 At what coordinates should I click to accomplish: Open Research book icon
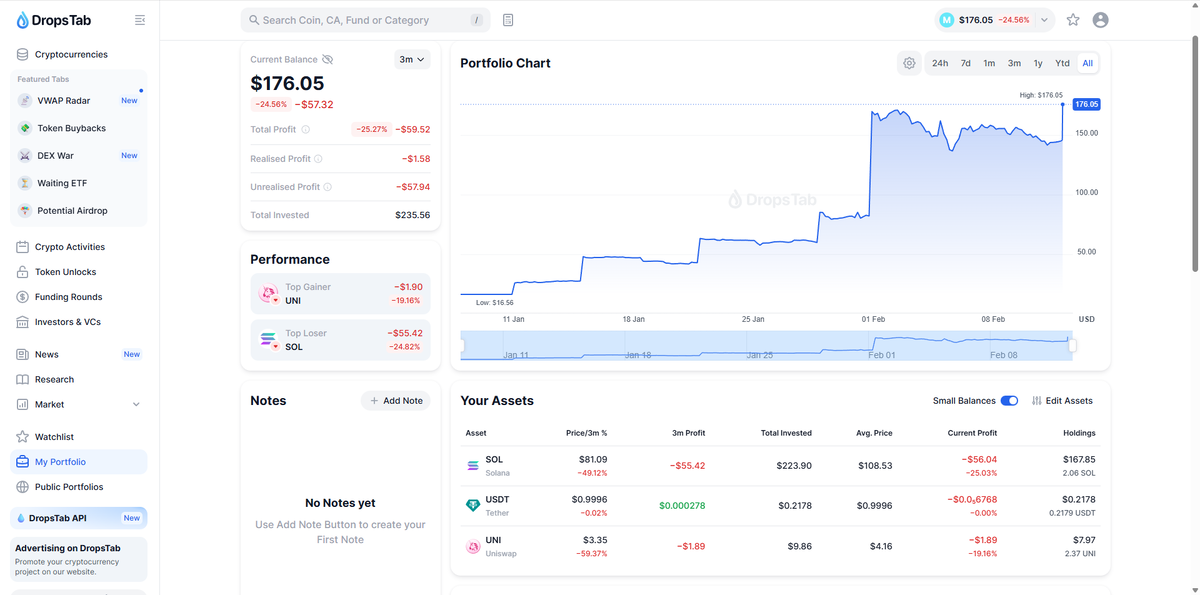pos(22,379)
